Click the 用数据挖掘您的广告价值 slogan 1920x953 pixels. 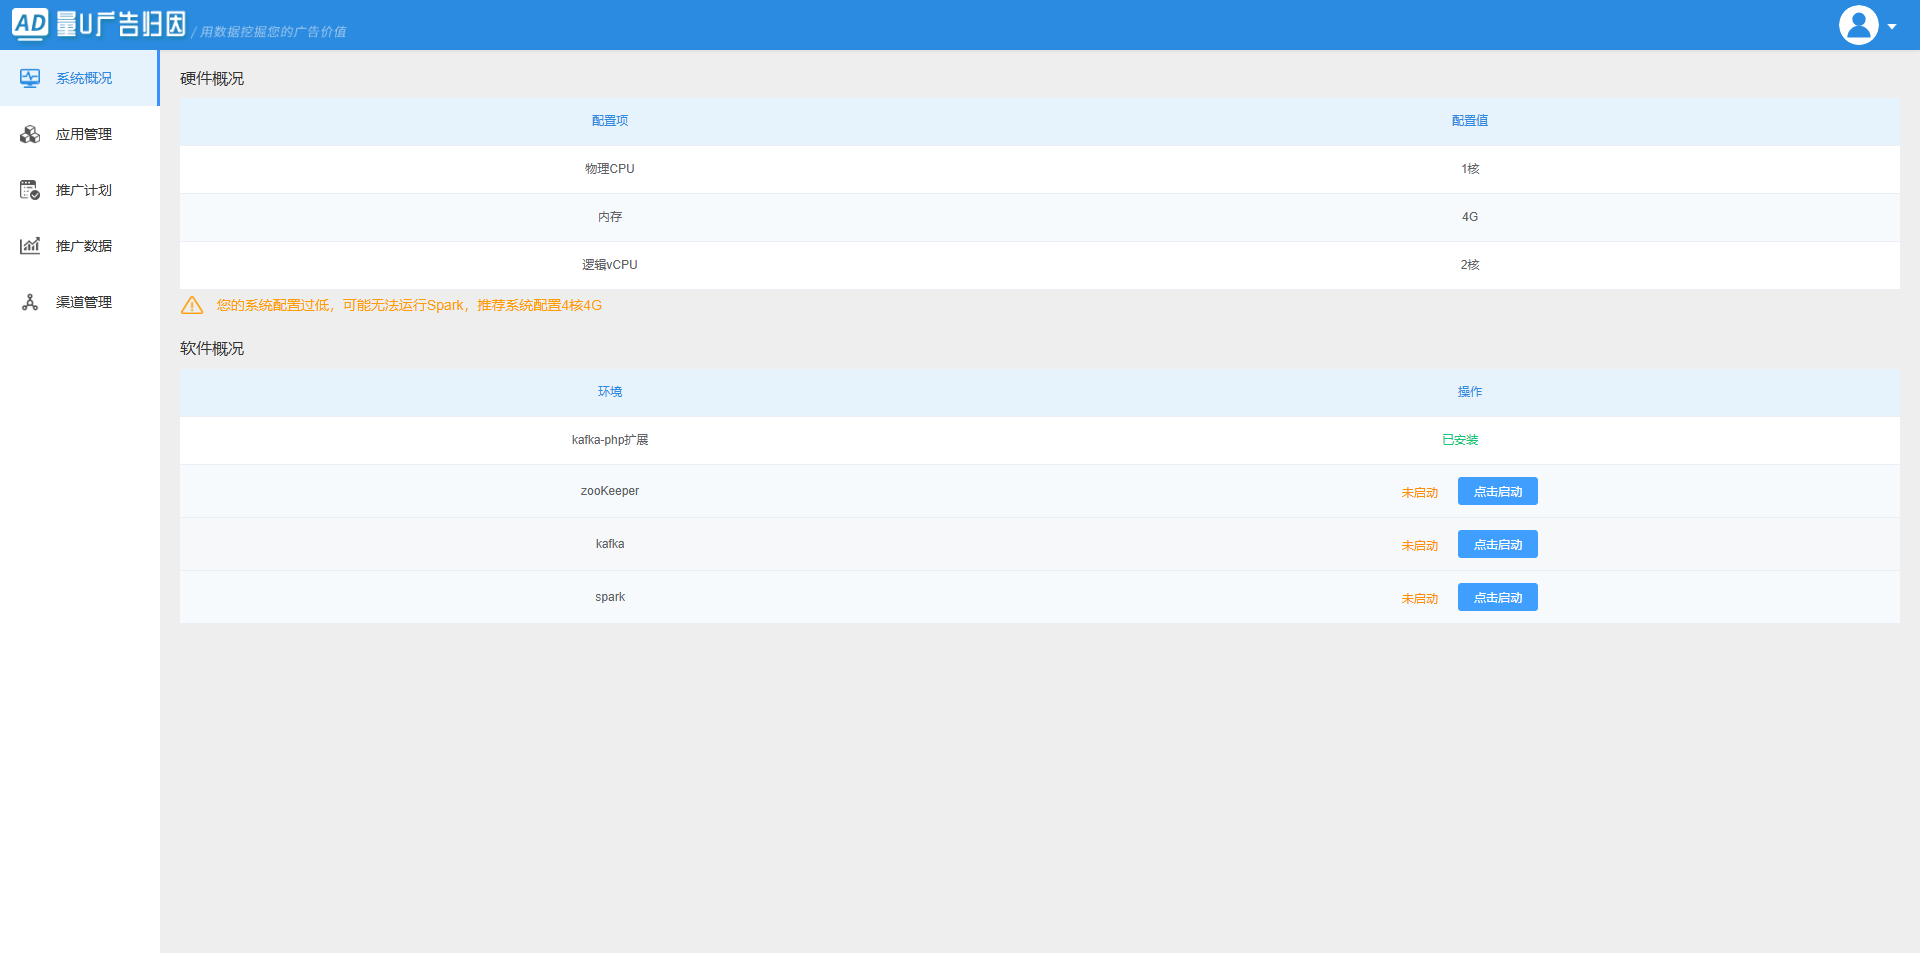click(273, 32)
